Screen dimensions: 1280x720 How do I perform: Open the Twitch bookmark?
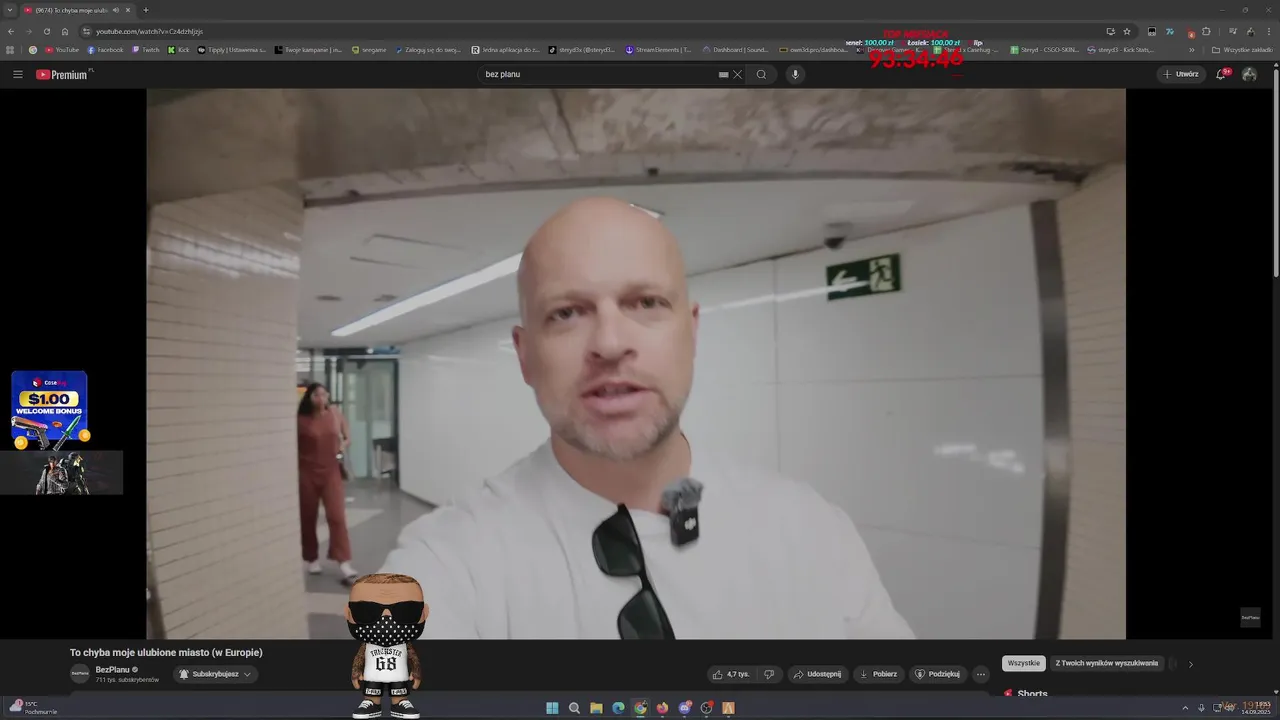pos(146,50)
